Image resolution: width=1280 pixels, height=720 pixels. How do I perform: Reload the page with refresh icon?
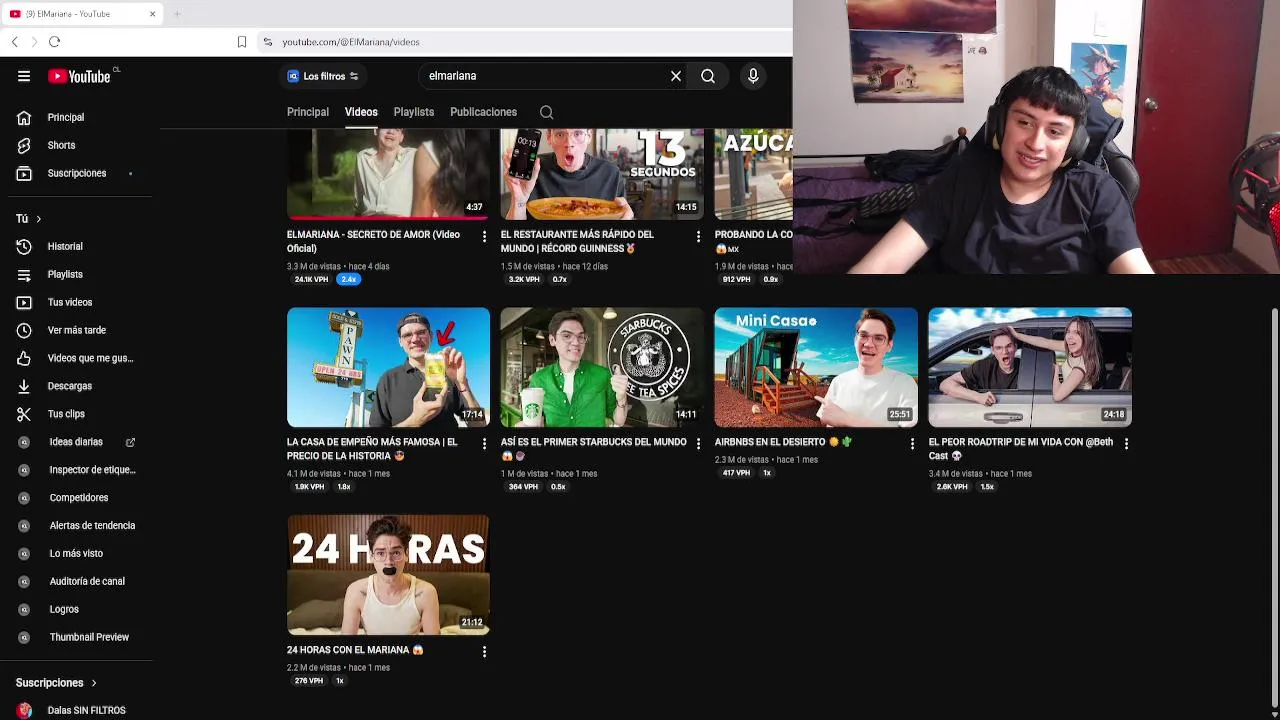point(55,42)
